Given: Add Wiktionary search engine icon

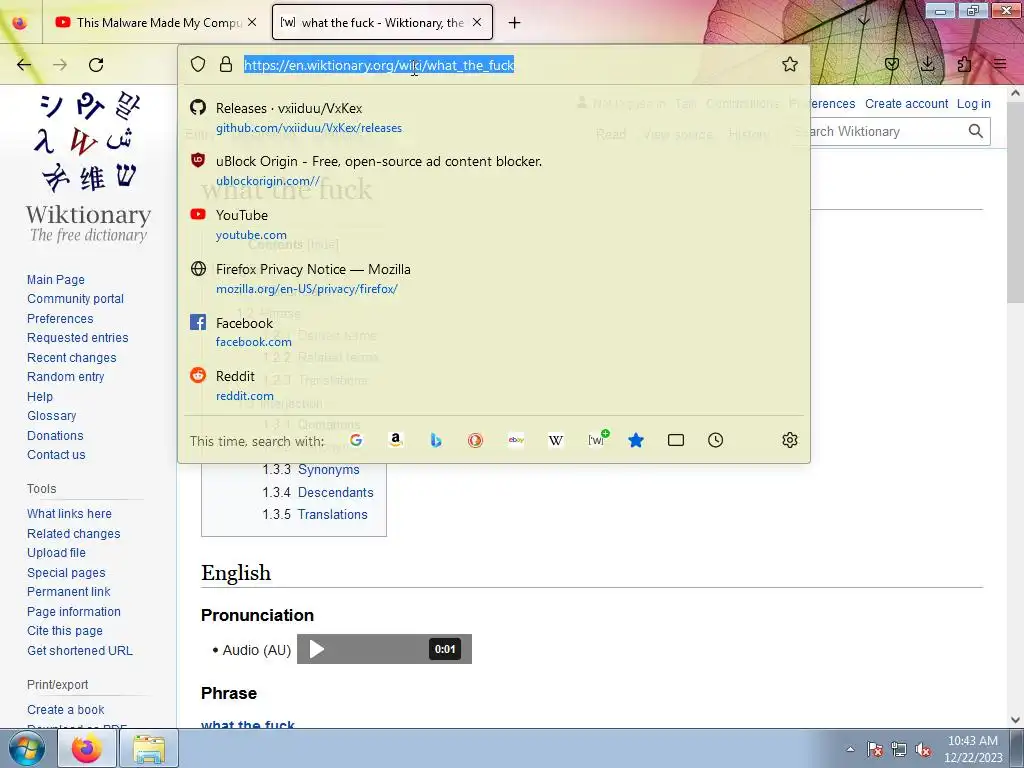Looking at the screenshot, I should tap(598, 439).
